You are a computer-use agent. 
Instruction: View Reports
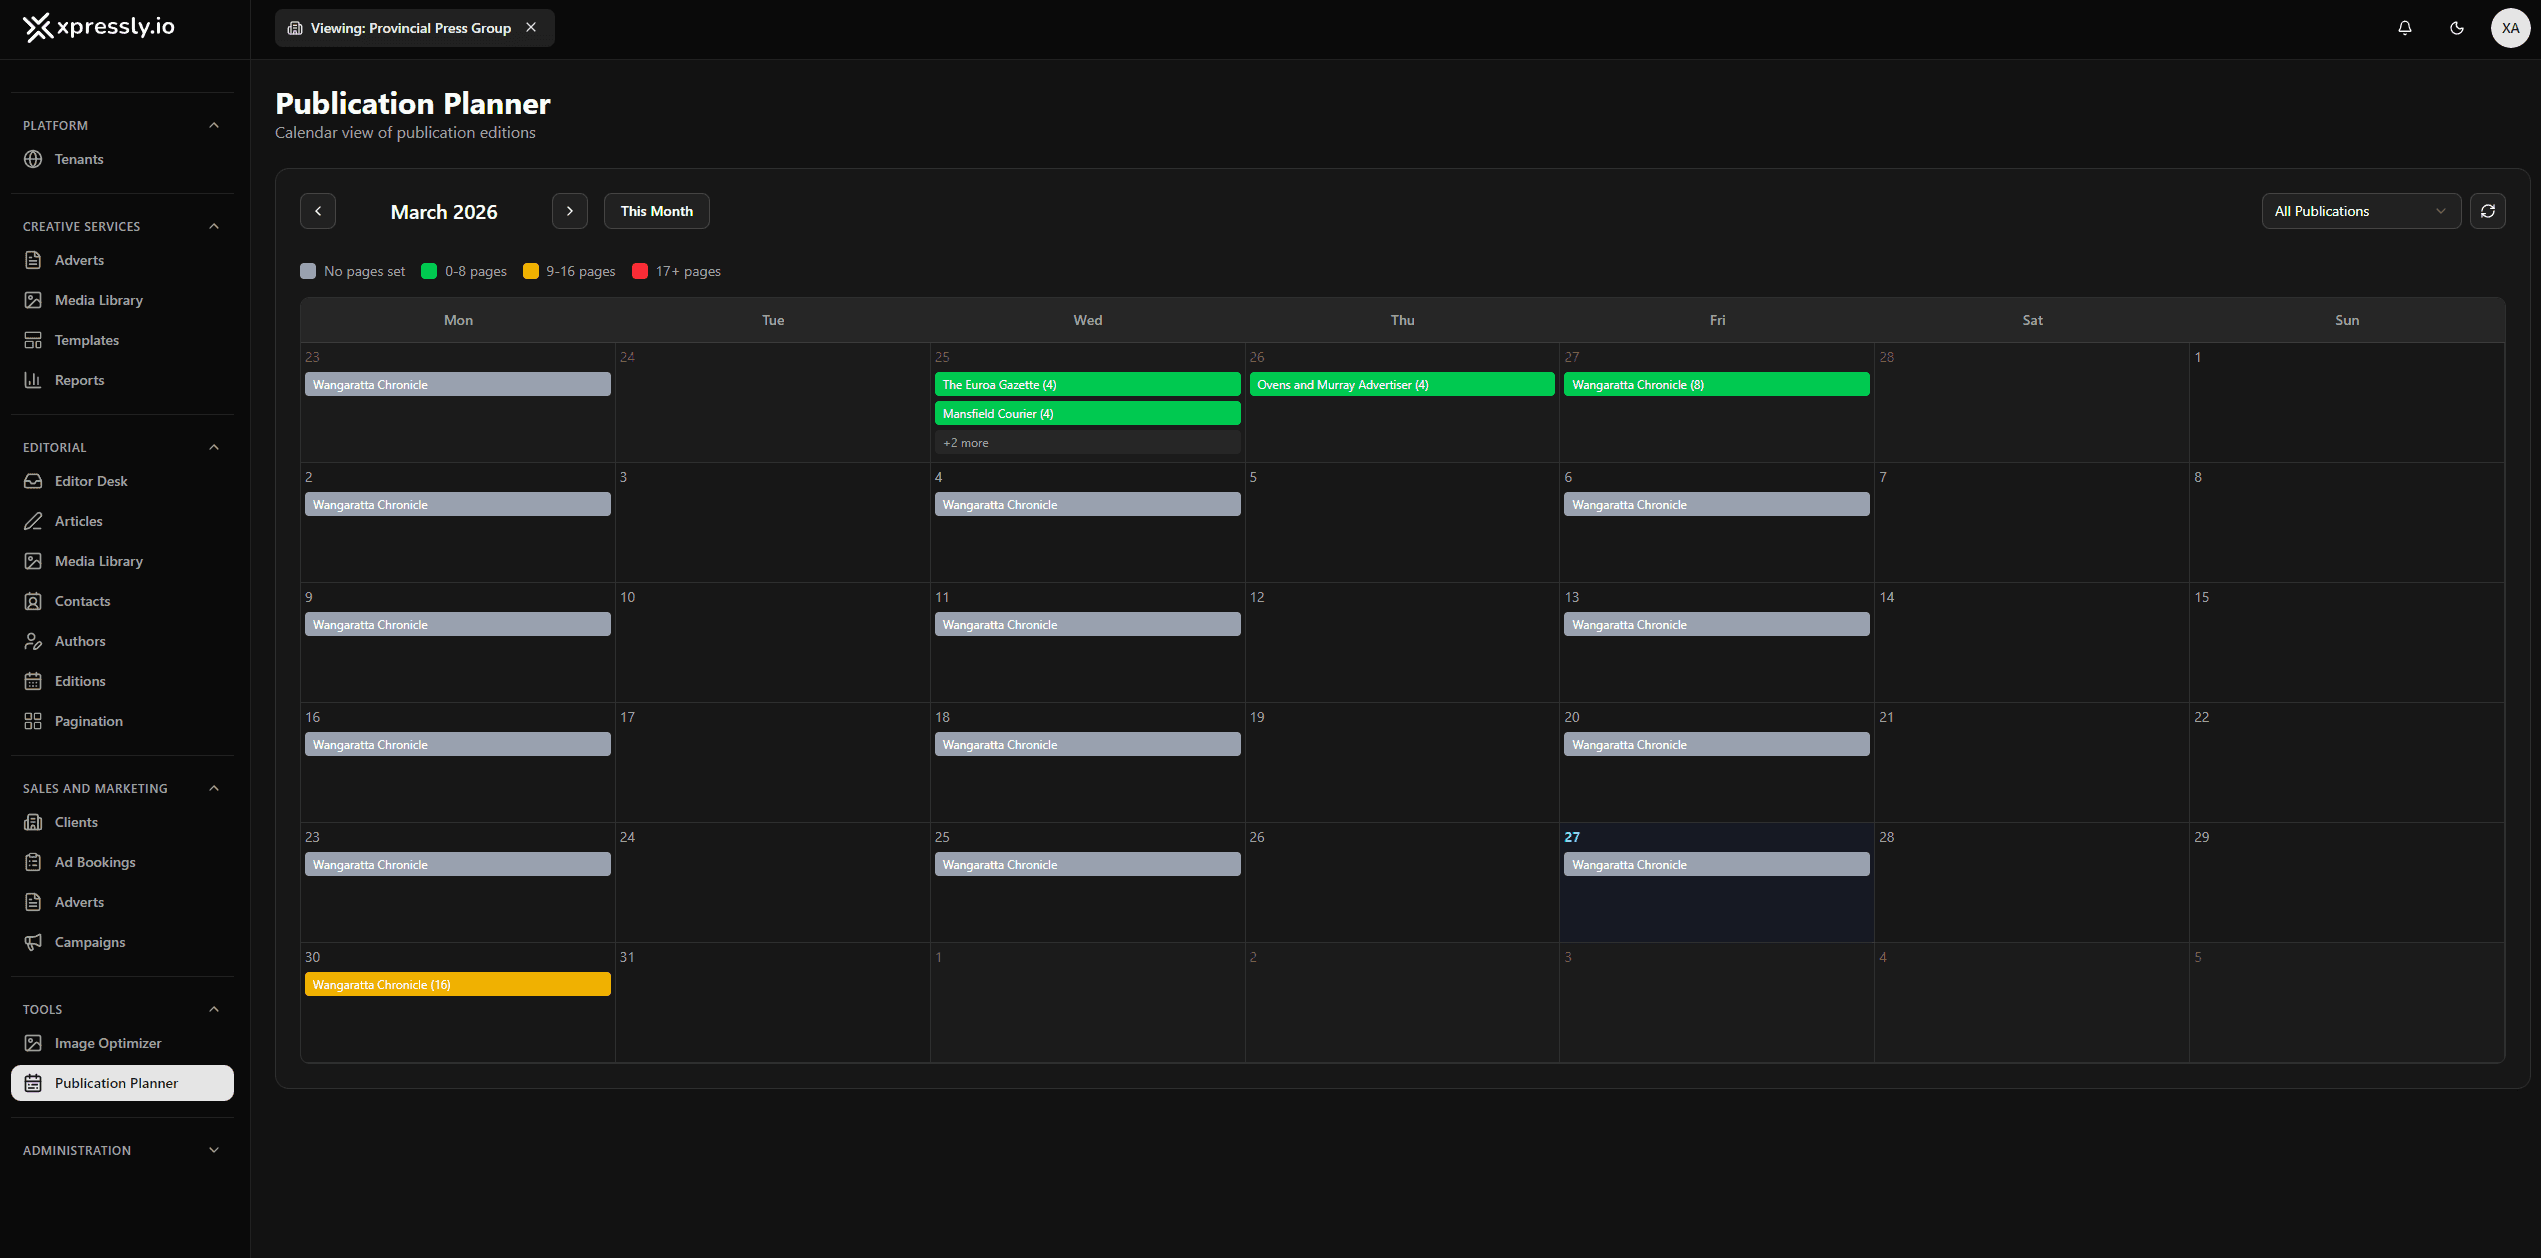pos(79,380)
